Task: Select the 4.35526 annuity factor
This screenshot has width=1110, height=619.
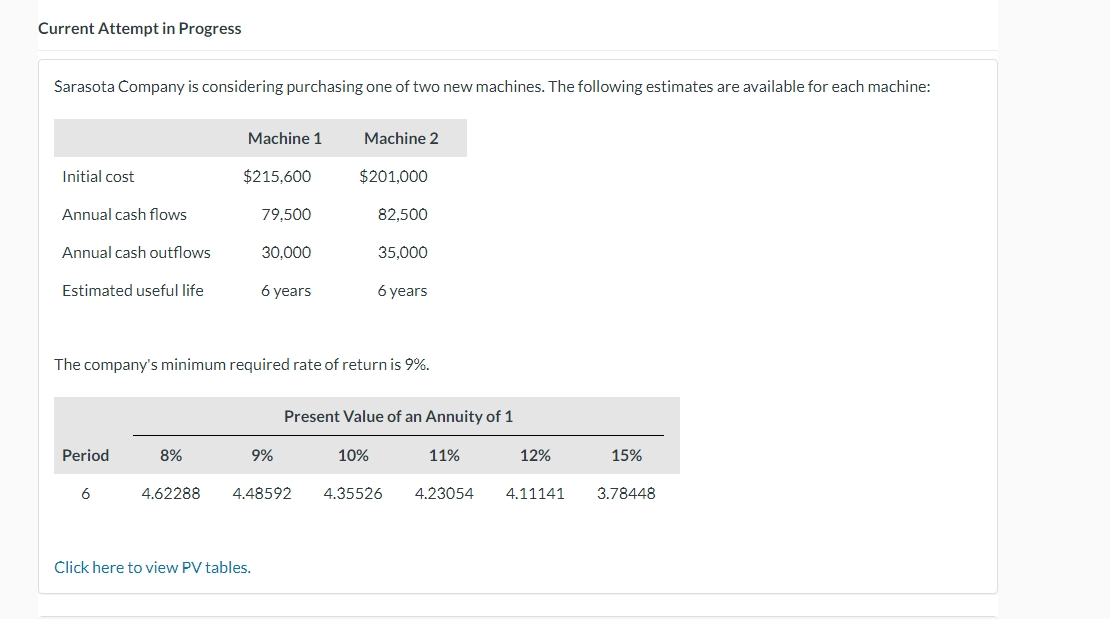Action: click(353, 494)
